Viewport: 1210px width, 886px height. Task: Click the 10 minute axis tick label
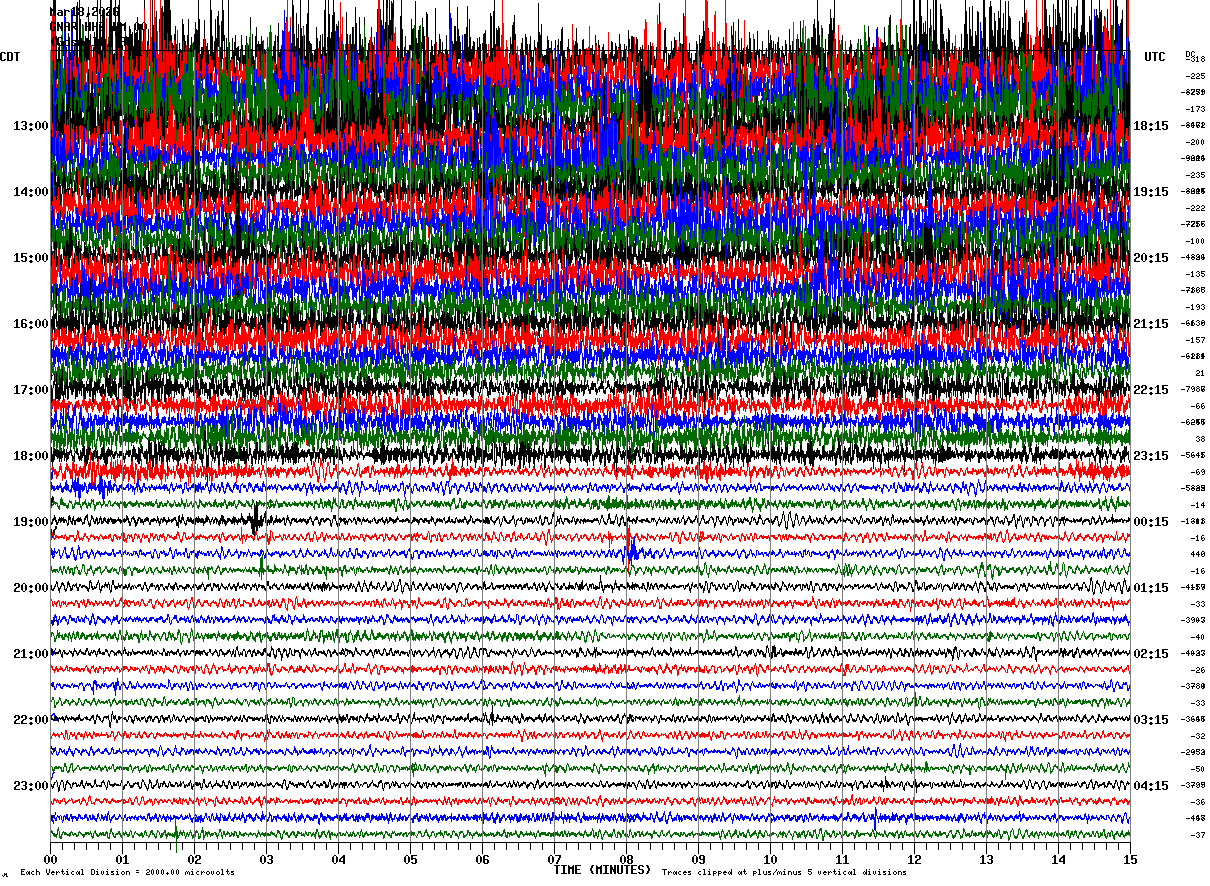(770, 860)
